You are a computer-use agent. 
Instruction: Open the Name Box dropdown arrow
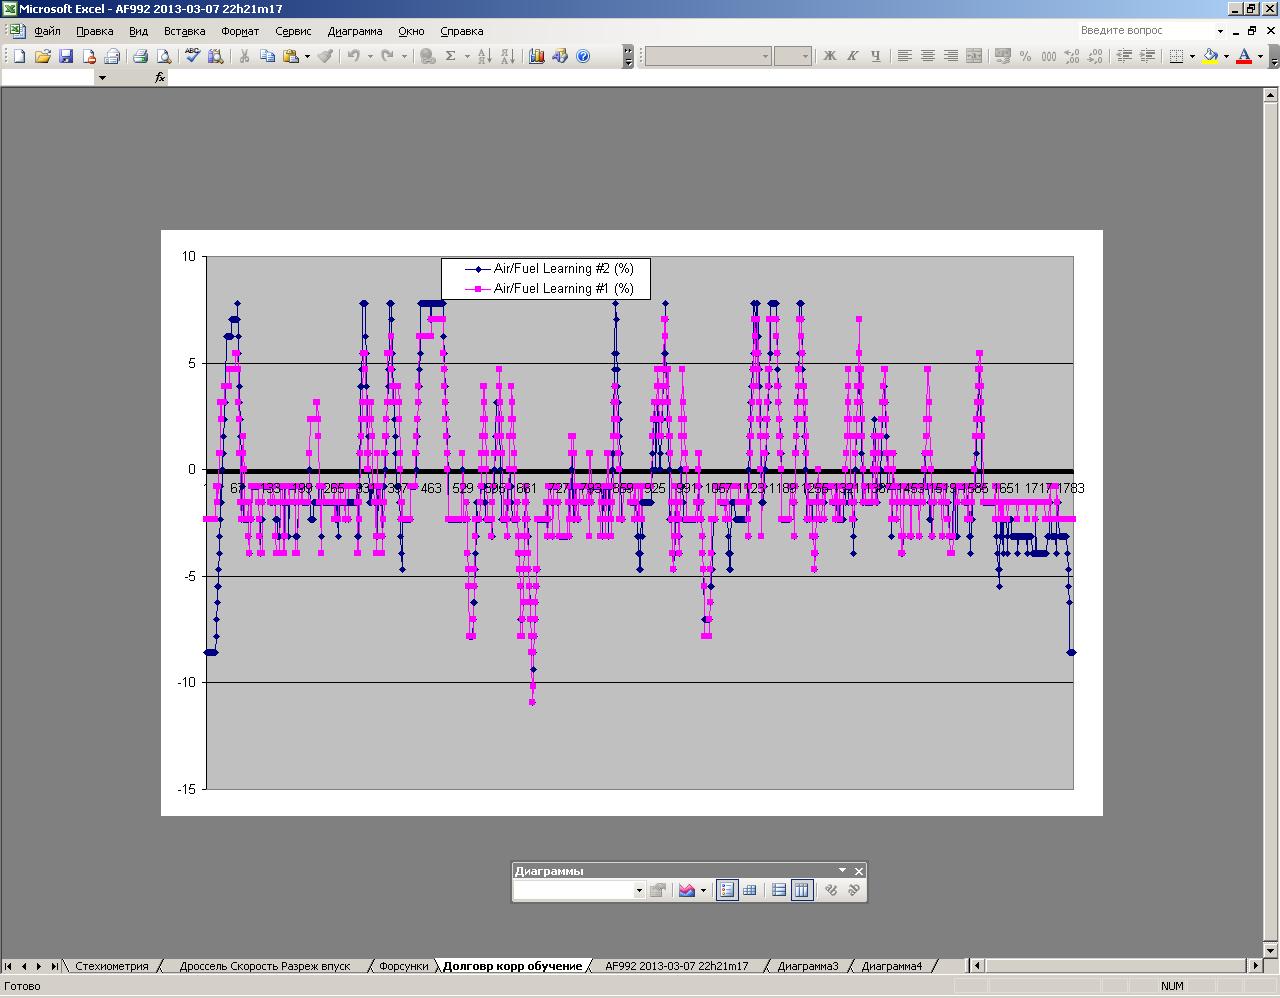(x=102, y=77)
